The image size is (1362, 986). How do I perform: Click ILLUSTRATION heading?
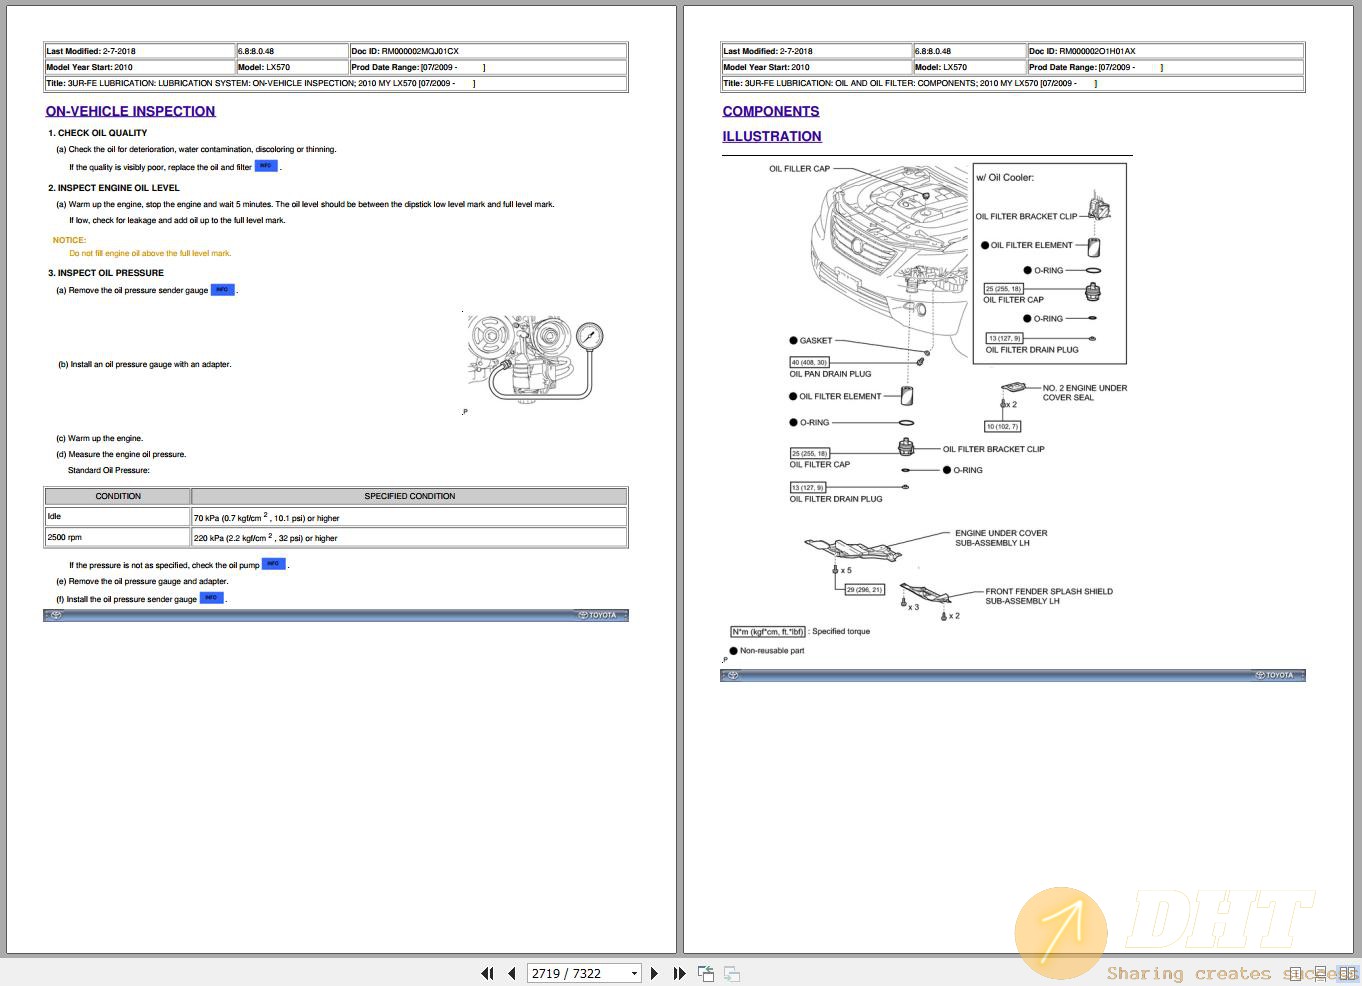point(772,136)
